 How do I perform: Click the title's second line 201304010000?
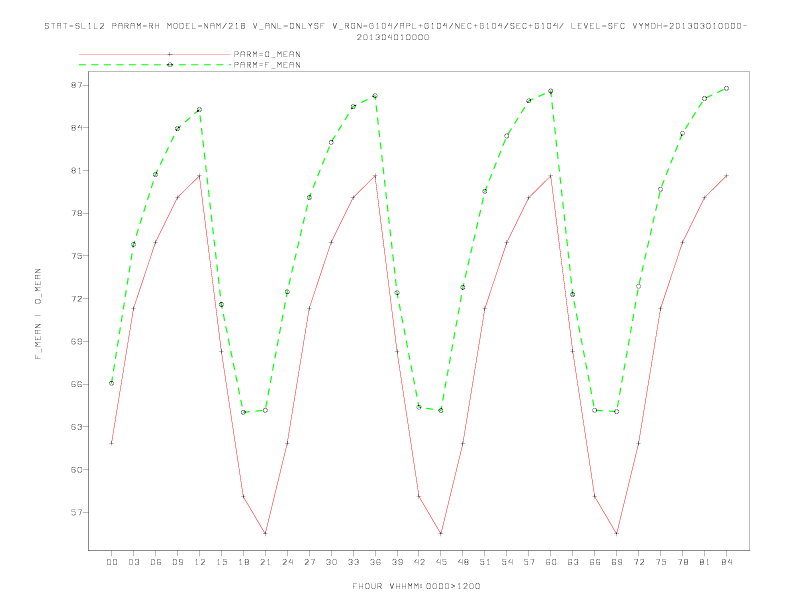pos(393,37)
